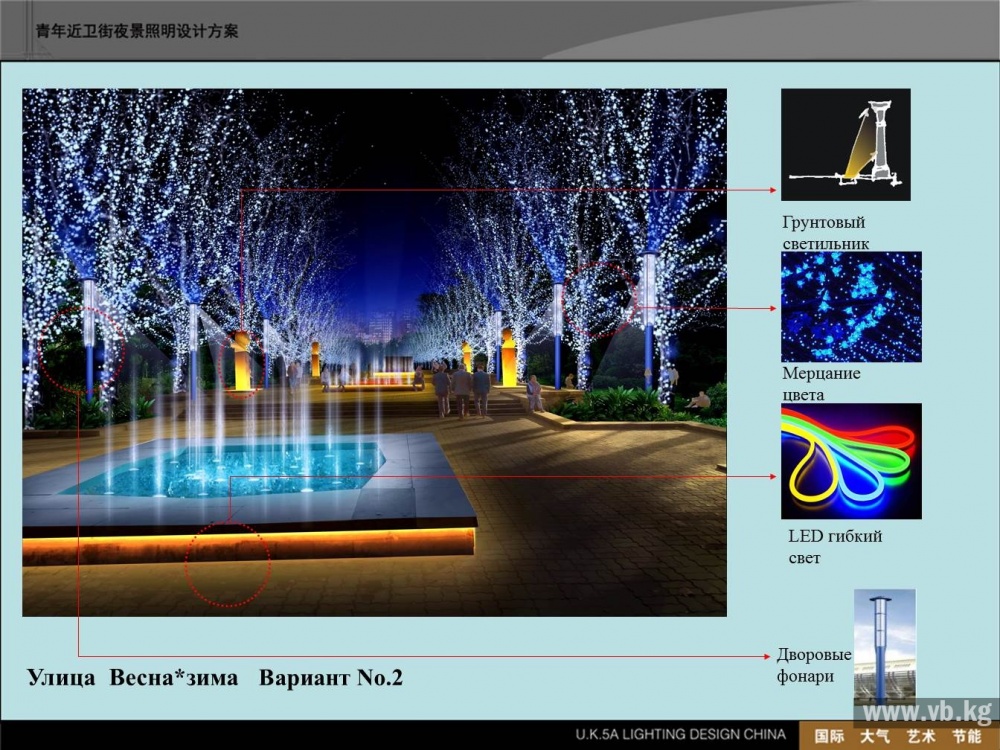This screenshot has height=750, width=1000.
Task: Select the 'LED гибкий свет' caption
Action: pyautogui.click(x=835, y=547)
